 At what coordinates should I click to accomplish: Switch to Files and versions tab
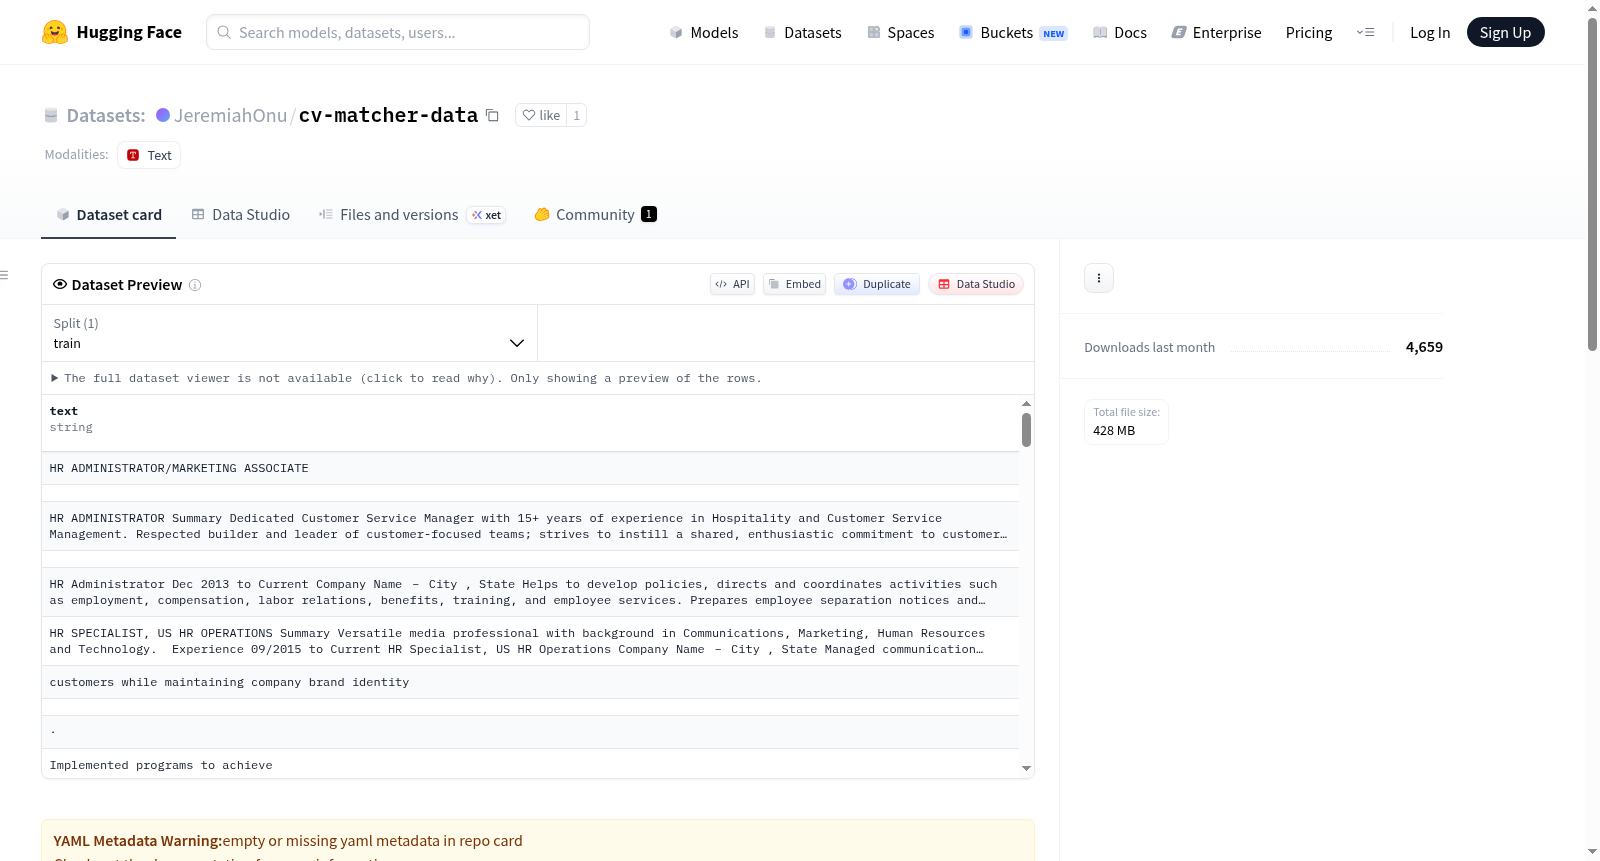tap(412, 215)
